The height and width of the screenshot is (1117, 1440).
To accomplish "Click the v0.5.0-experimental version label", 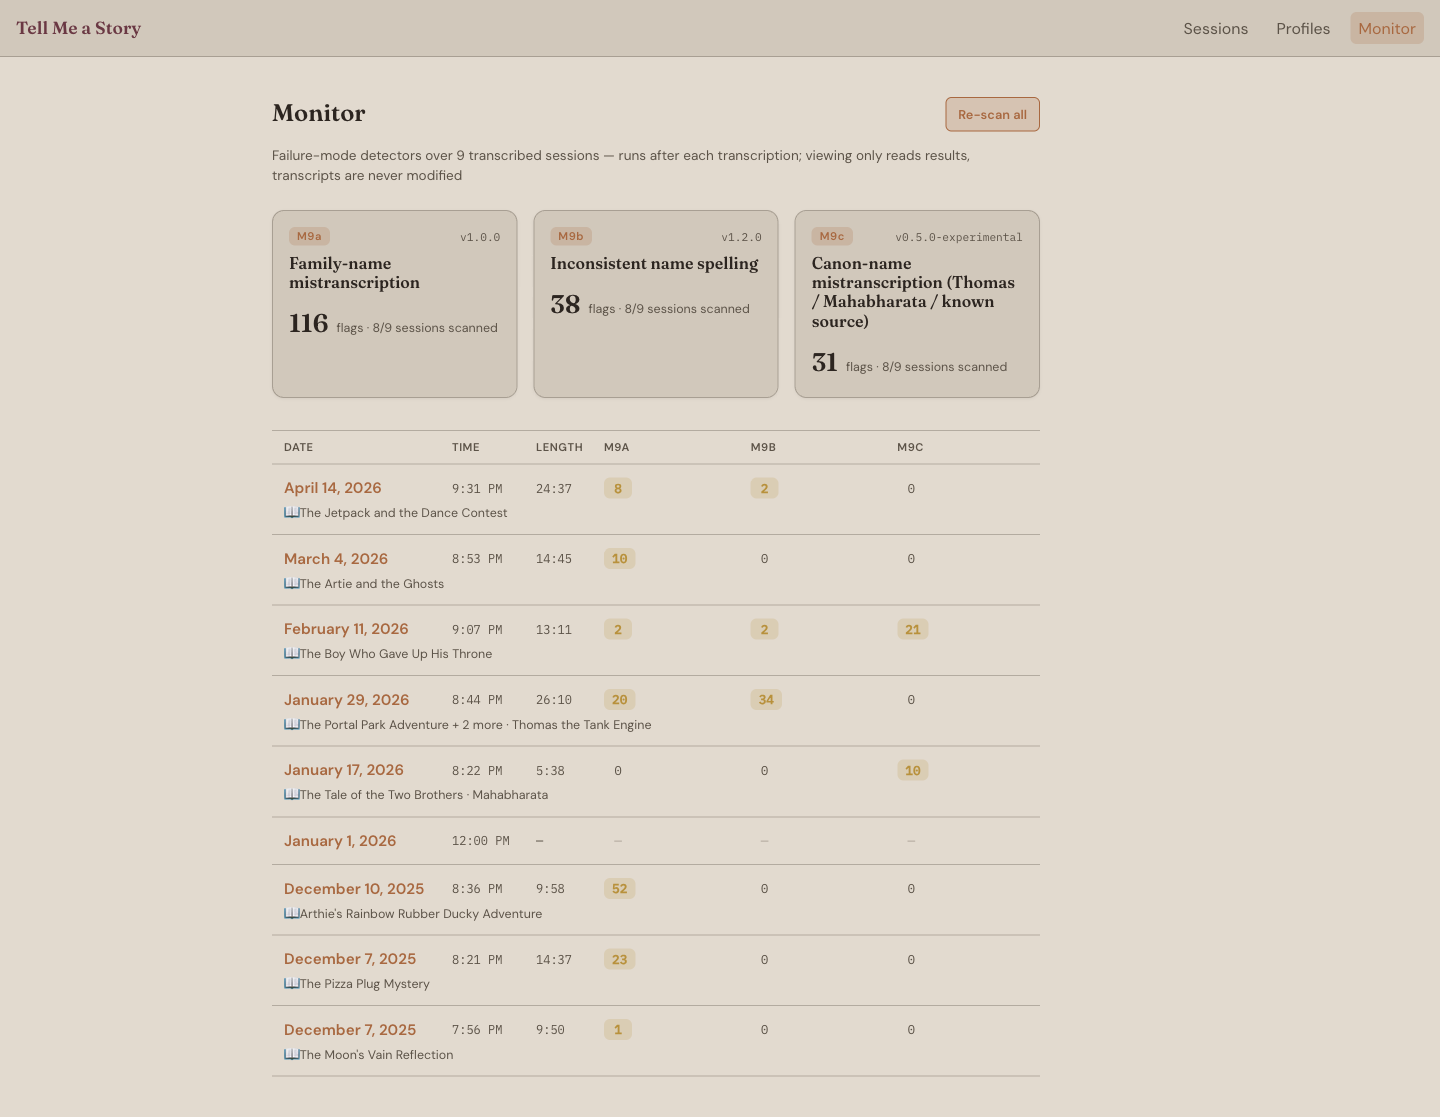I will (958, 238).
